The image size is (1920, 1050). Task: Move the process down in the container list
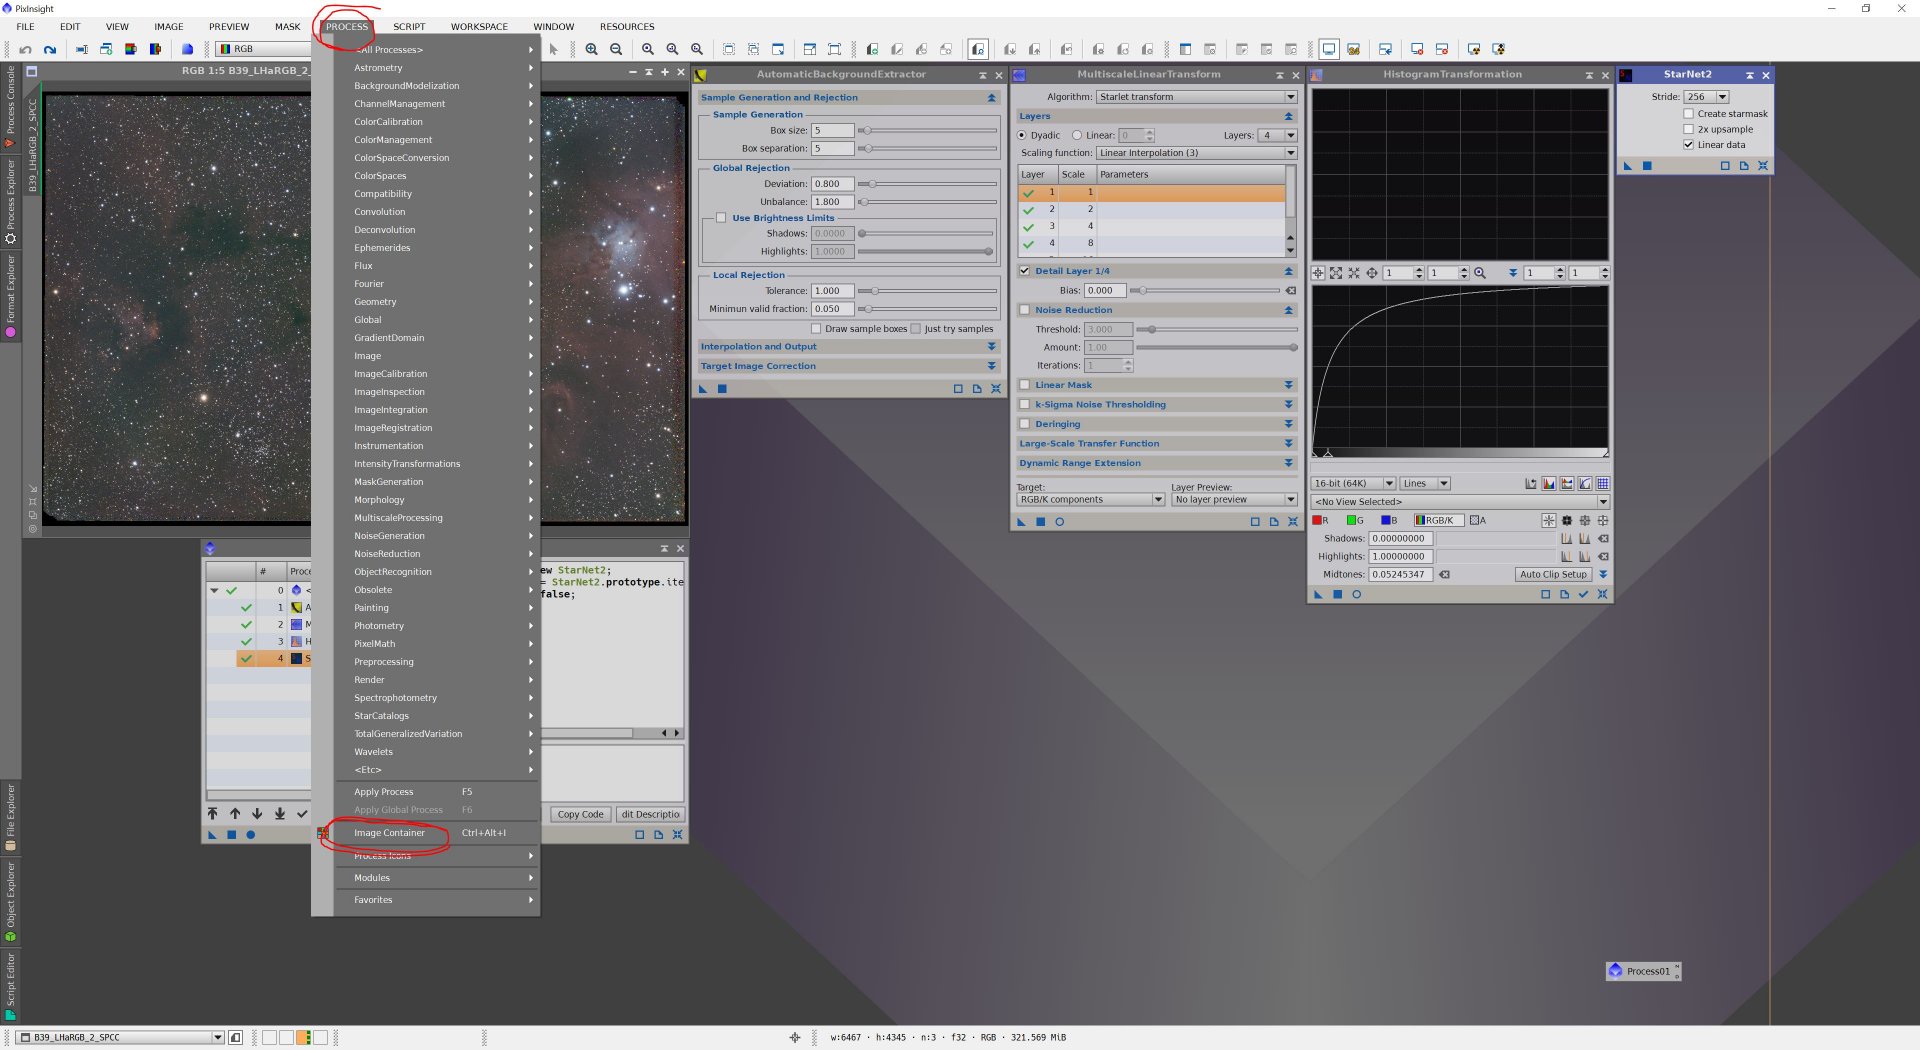257,814
